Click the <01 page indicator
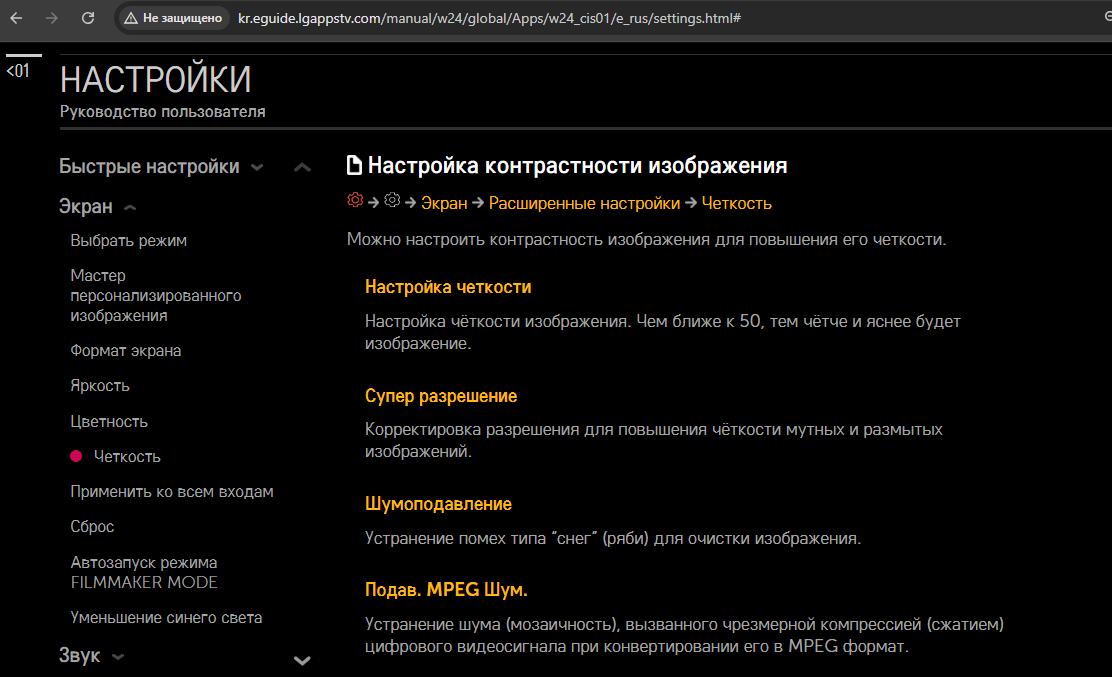 coord(18,71)
